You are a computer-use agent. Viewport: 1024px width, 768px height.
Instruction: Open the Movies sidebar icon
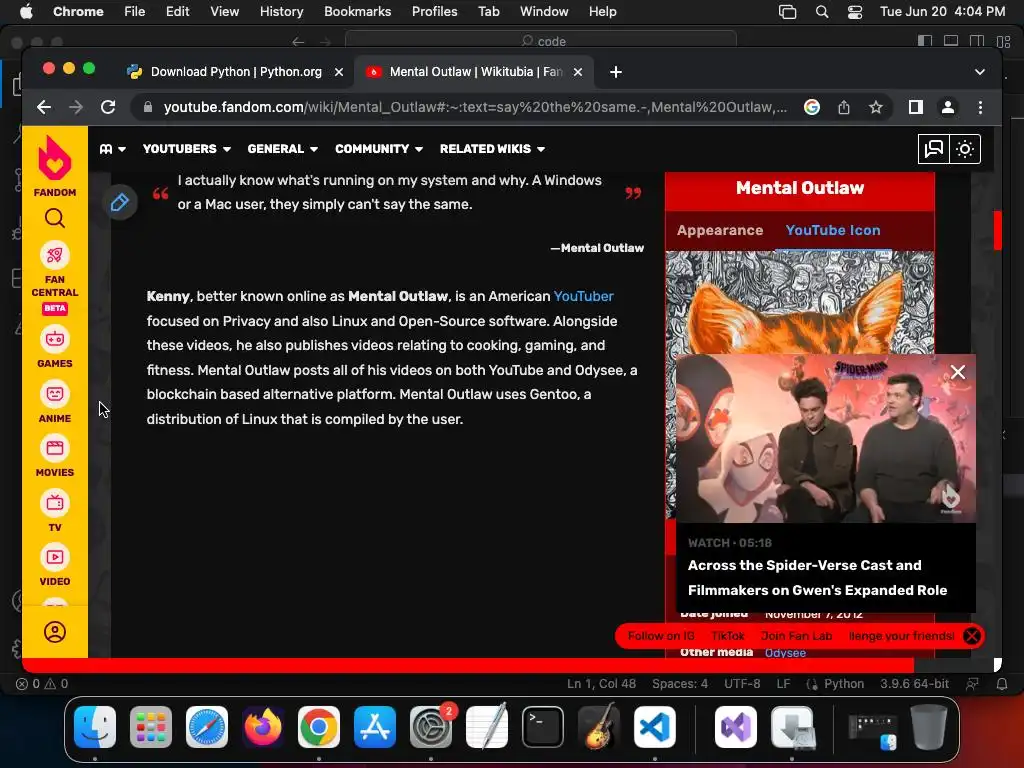pos(55,448)
